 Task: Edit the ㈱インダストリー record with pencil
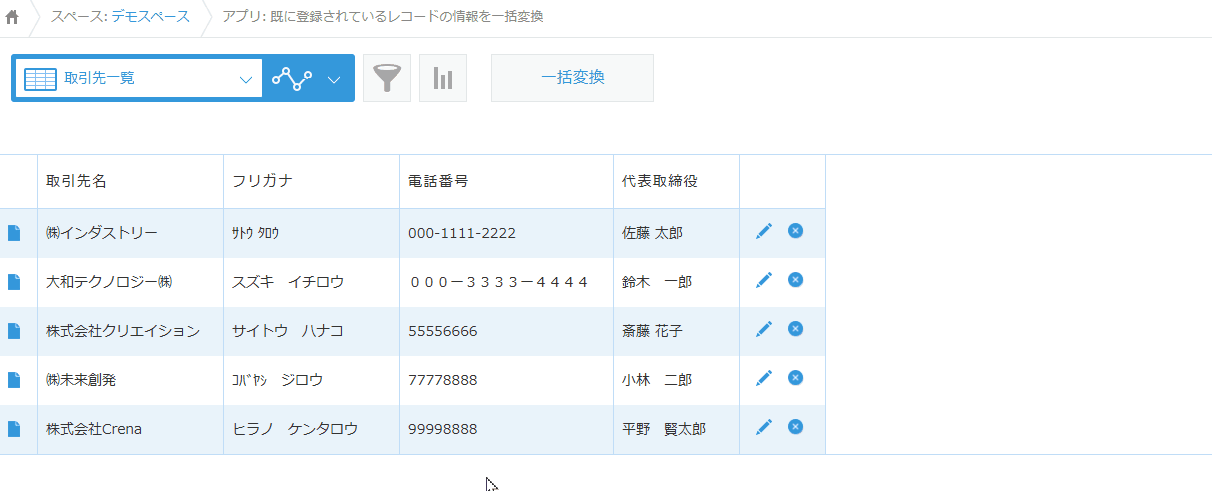(764, 232)
